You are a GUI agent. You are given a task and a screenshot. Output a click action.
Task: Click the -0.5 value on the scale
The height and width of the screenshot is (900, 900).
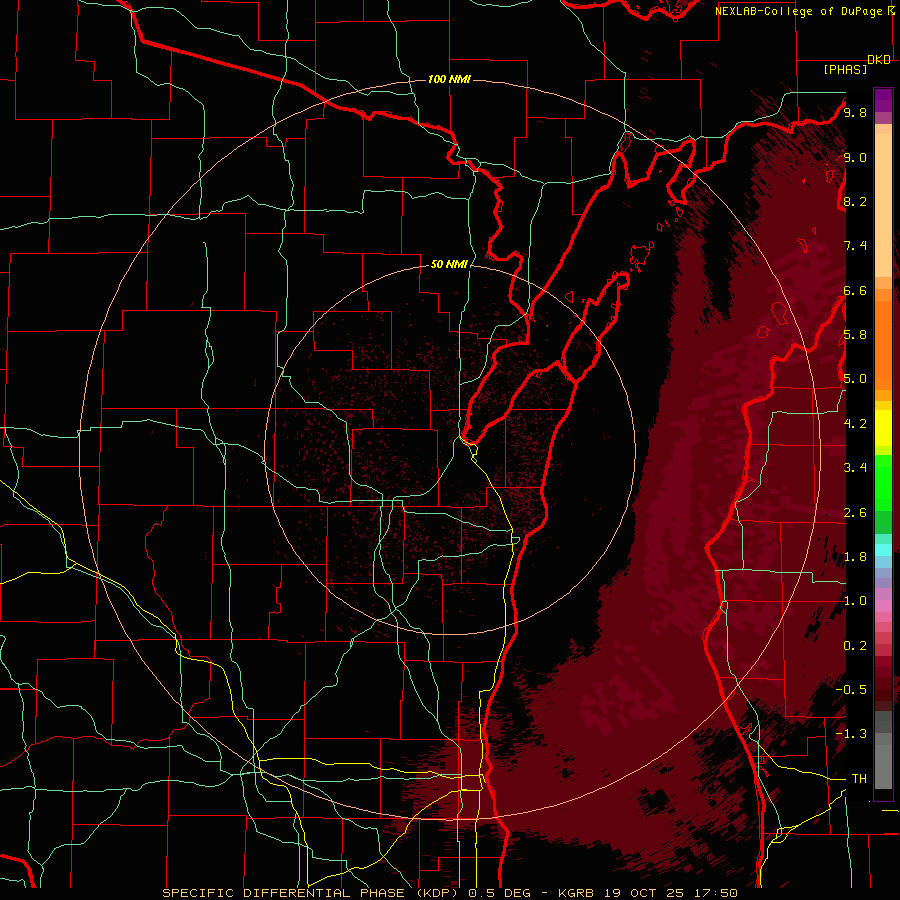pos(851,690)
